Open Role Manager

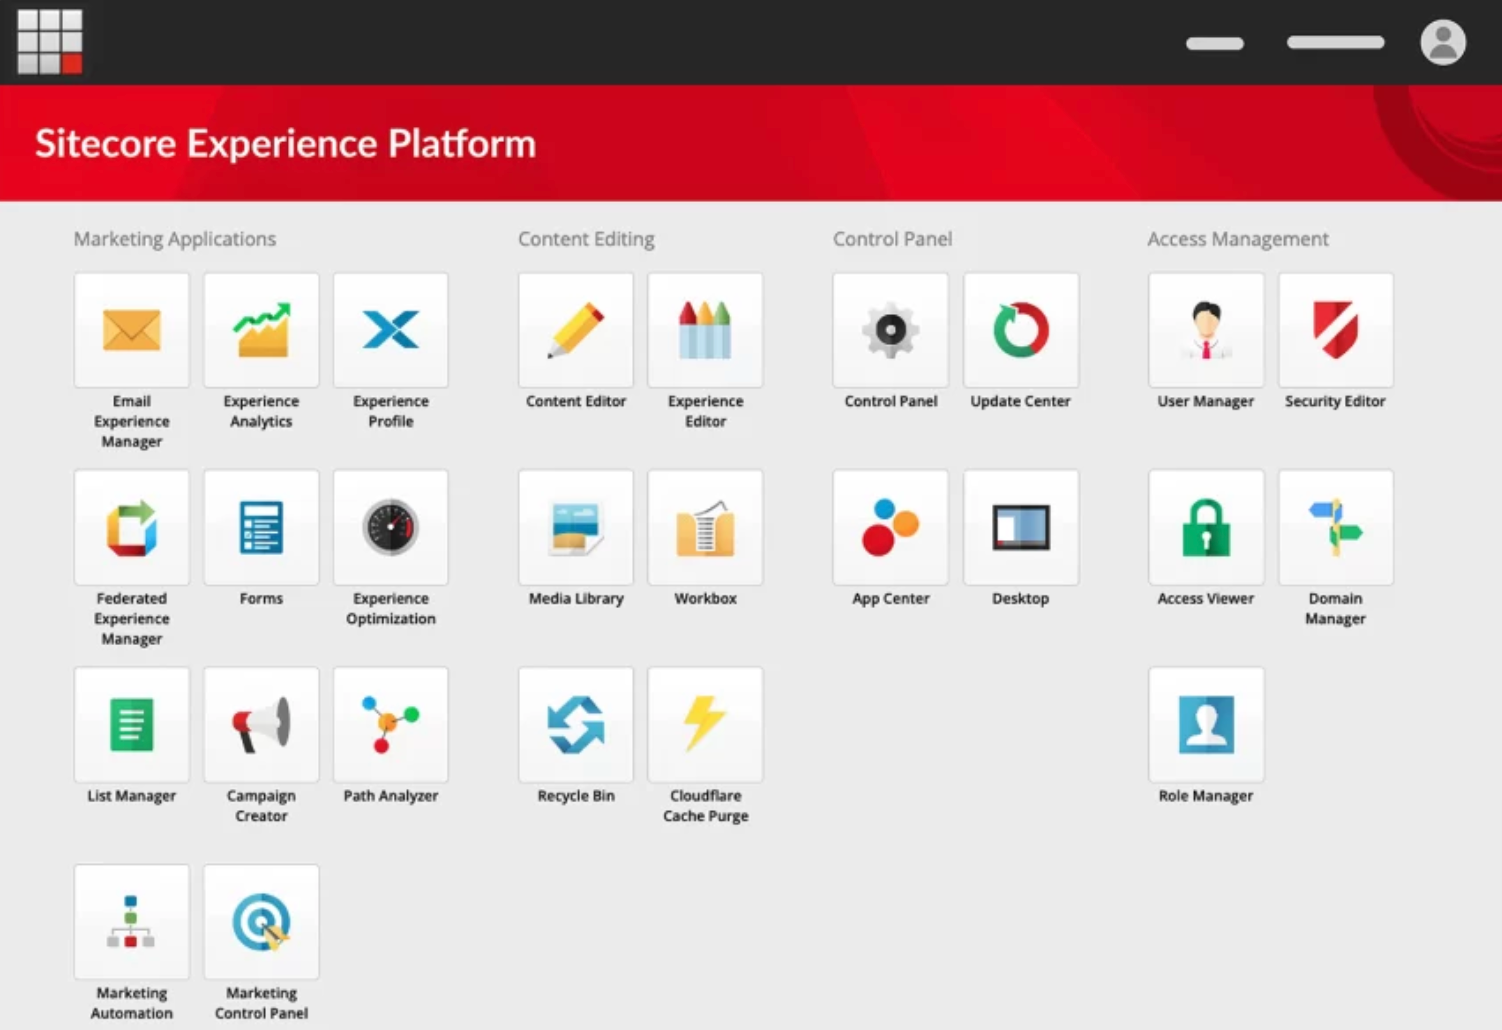(1205, 724)
